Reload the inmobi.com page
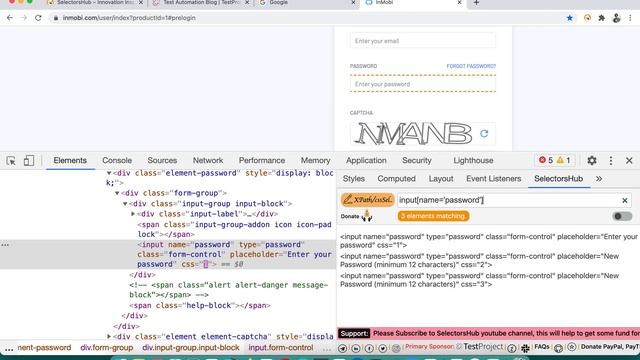This screenshot has width=640, height=360. (x=38, y=18)
